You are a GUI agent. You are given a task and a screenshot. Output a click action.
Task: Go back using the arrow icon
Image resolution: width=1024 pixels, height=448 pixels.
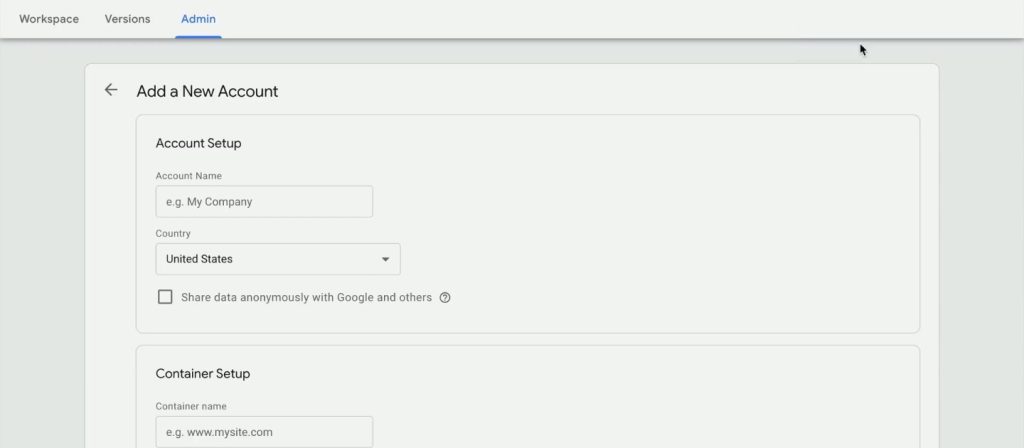[111, 90]
